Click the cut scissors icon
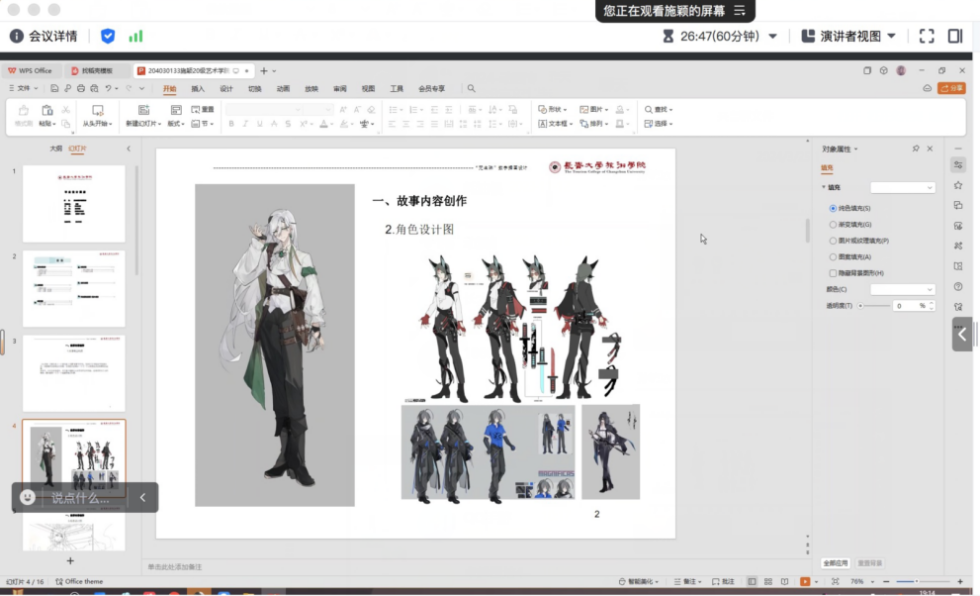 pyautogui.click(x=66, y=110)
